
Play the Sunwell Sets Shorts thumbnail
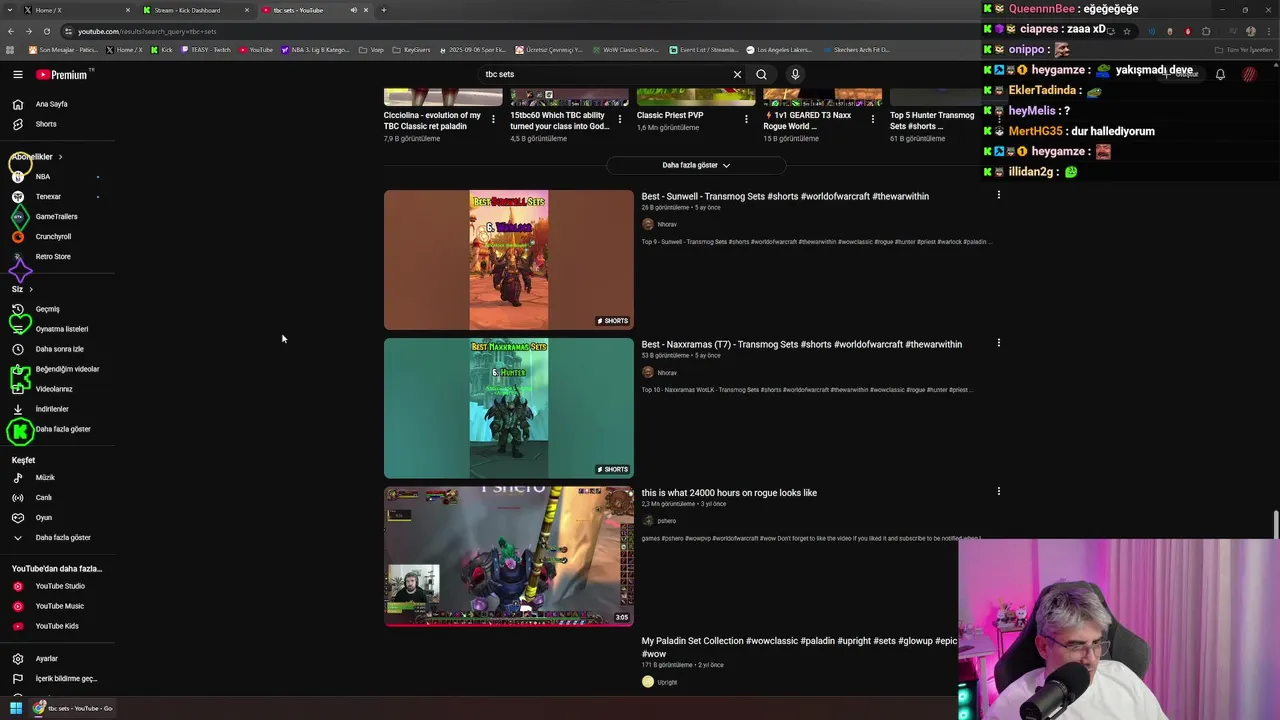(509, 260)
